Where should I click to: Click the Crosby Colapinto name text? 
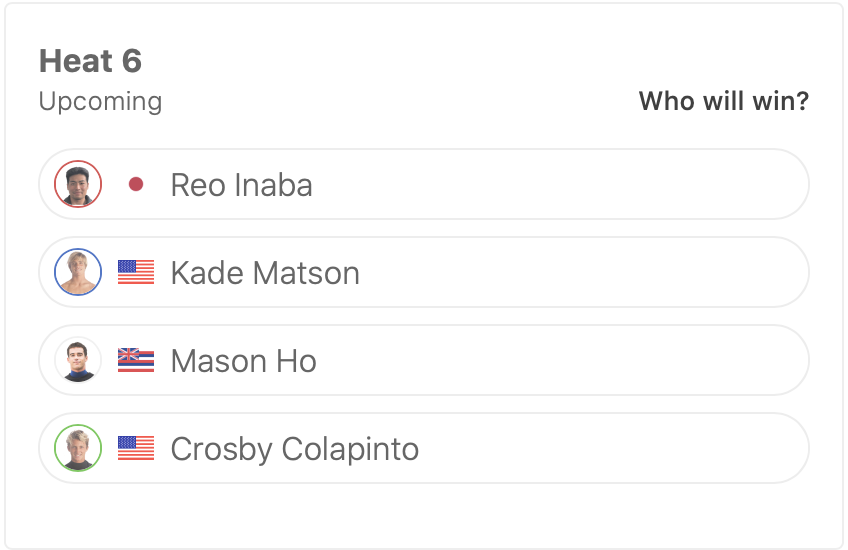click(x=294, y=449)
